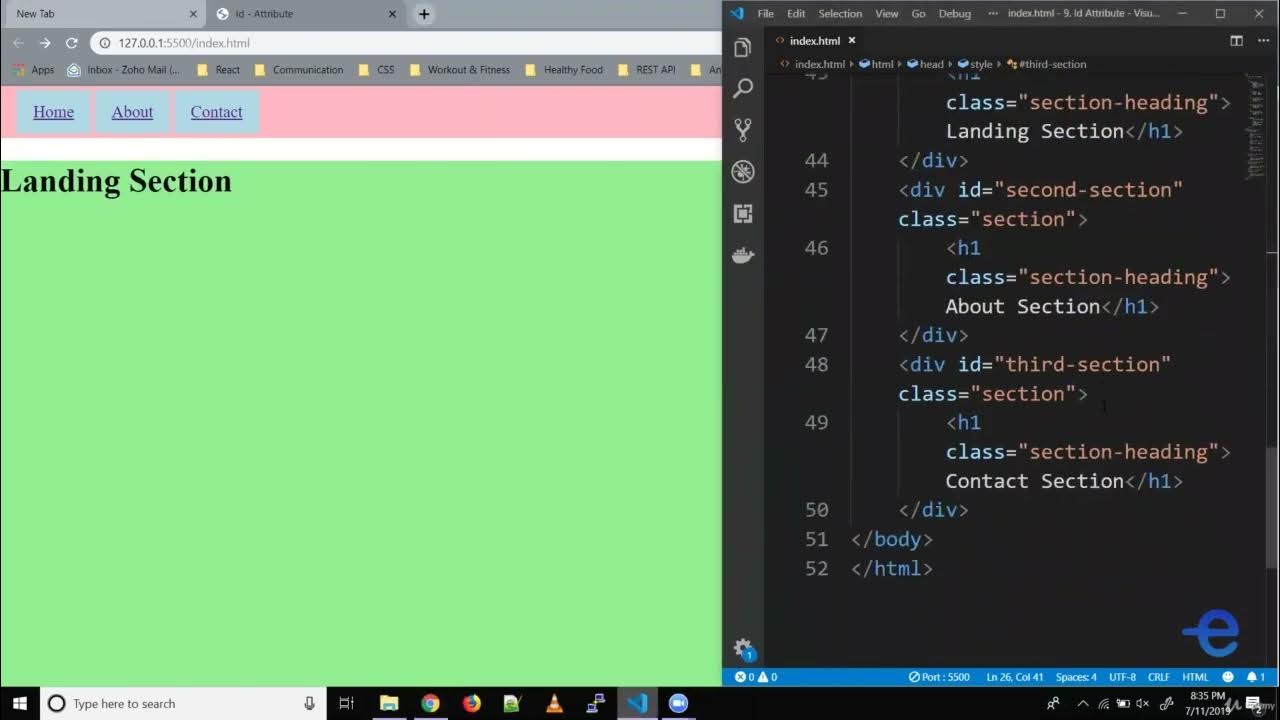
Task: Click the Windows search box
Action: point(183,703)
